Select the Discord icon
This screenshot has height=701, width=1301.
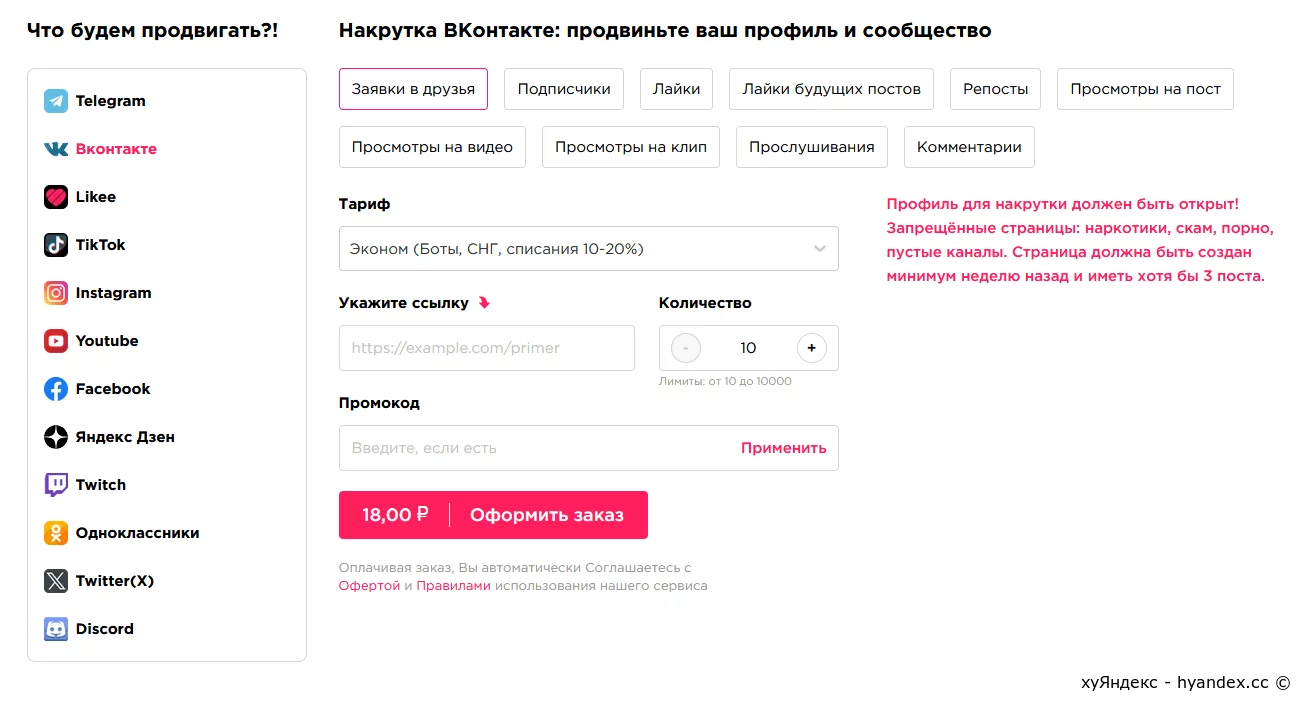coord(56,629)
